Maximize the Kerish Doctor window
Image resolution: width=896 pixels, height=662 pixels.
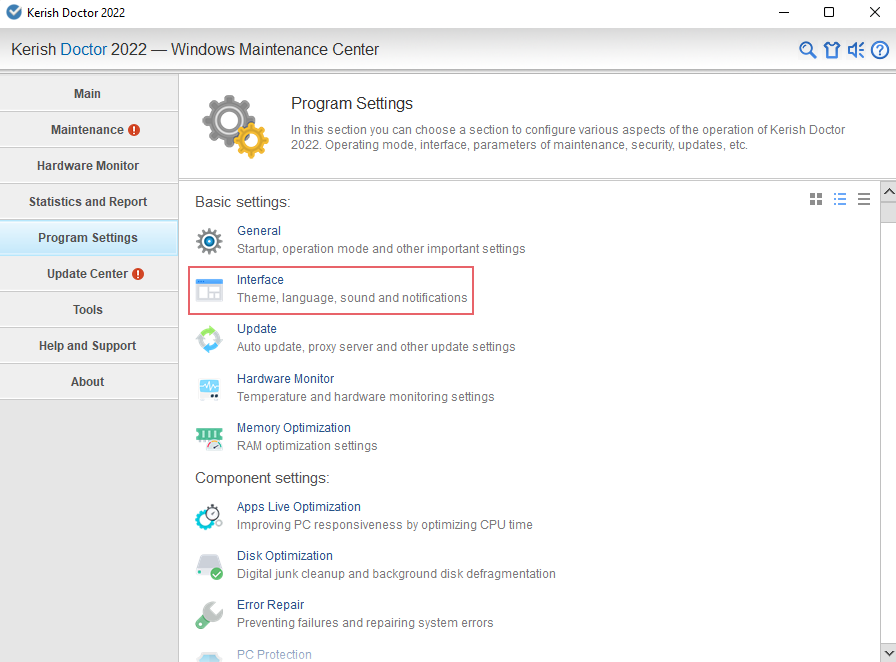point(829,12)
